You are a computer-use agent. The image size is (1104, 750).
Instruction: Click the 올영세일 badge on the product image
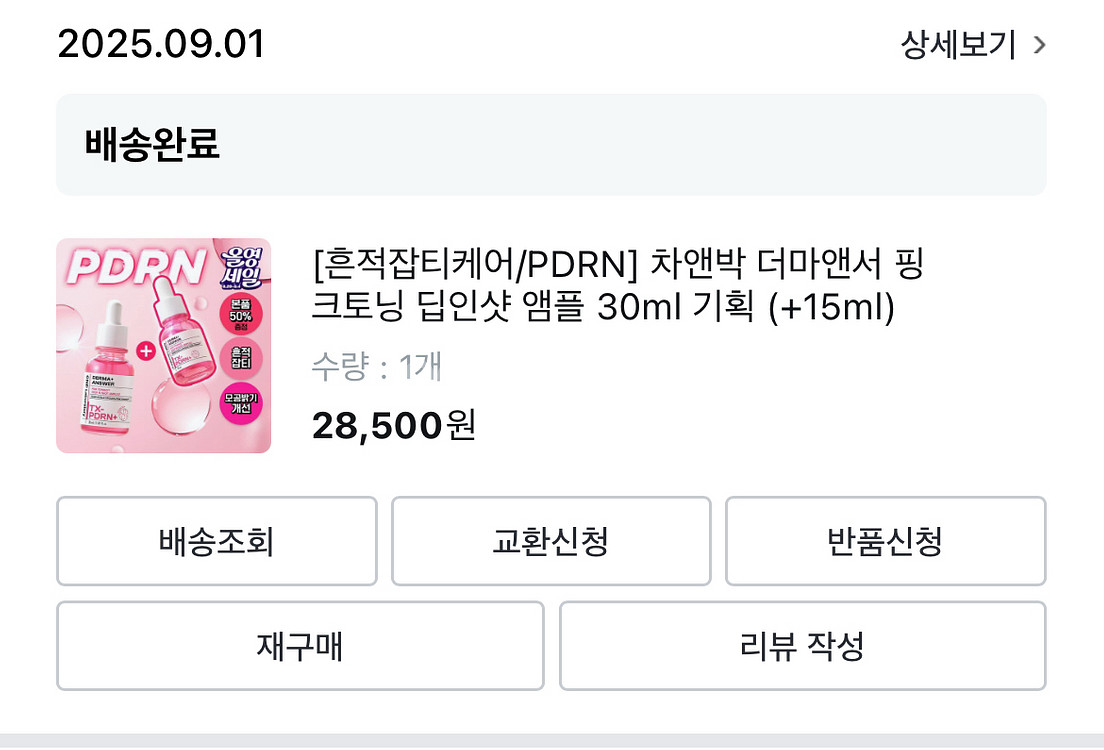point(240,268)
